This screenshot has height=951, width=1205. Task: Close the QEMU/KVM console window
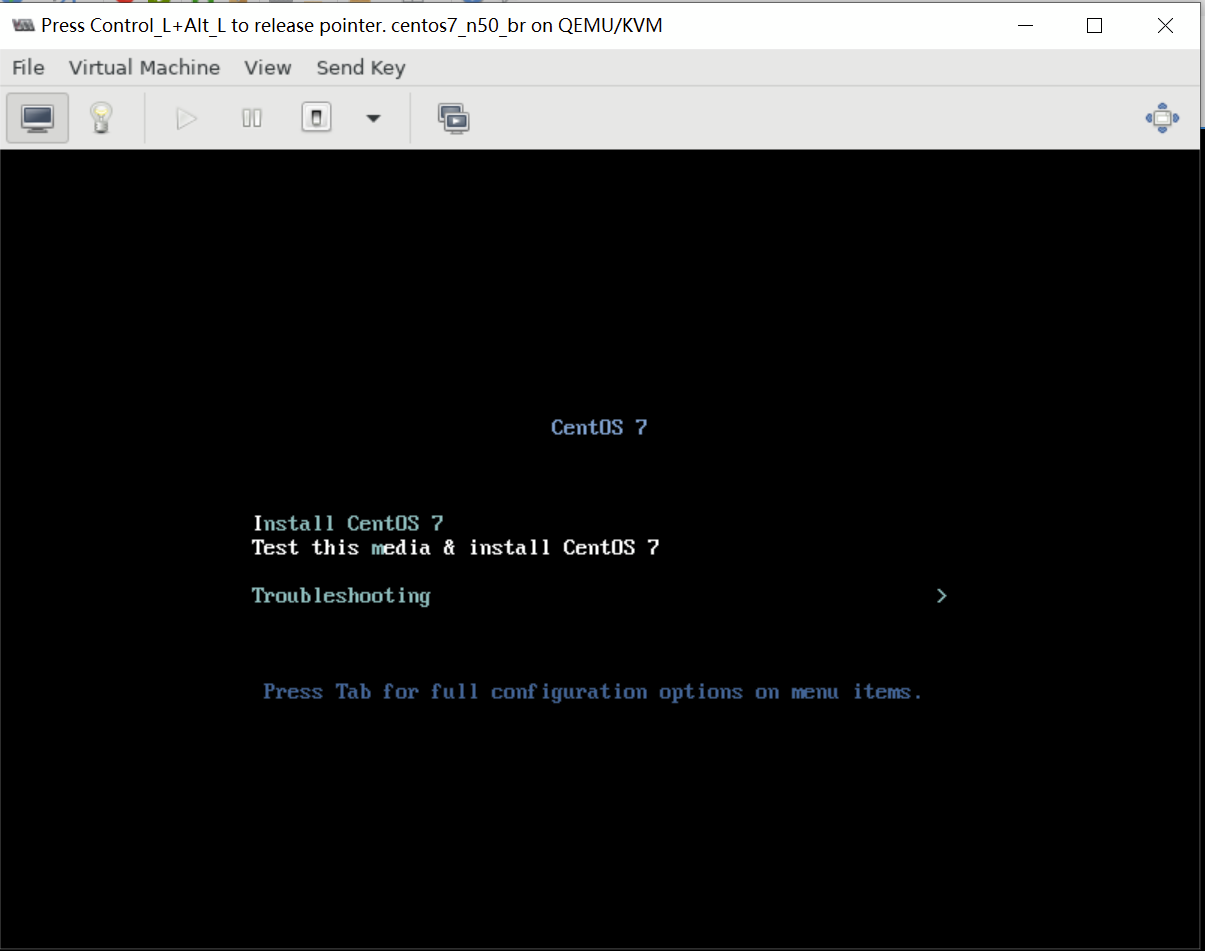coord(1165,26)
